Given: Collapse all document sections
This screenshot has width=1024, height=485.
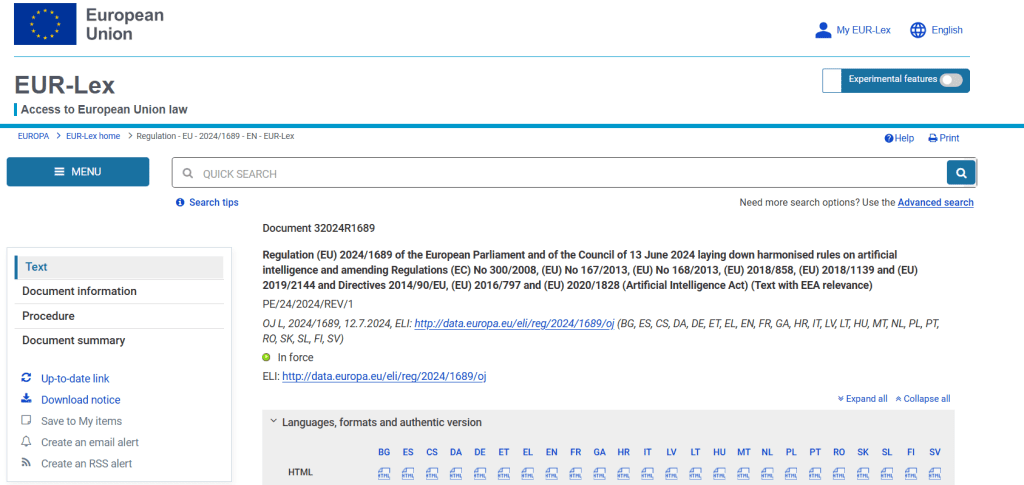Looking at the screenshot, I should [x=923, y=399].
